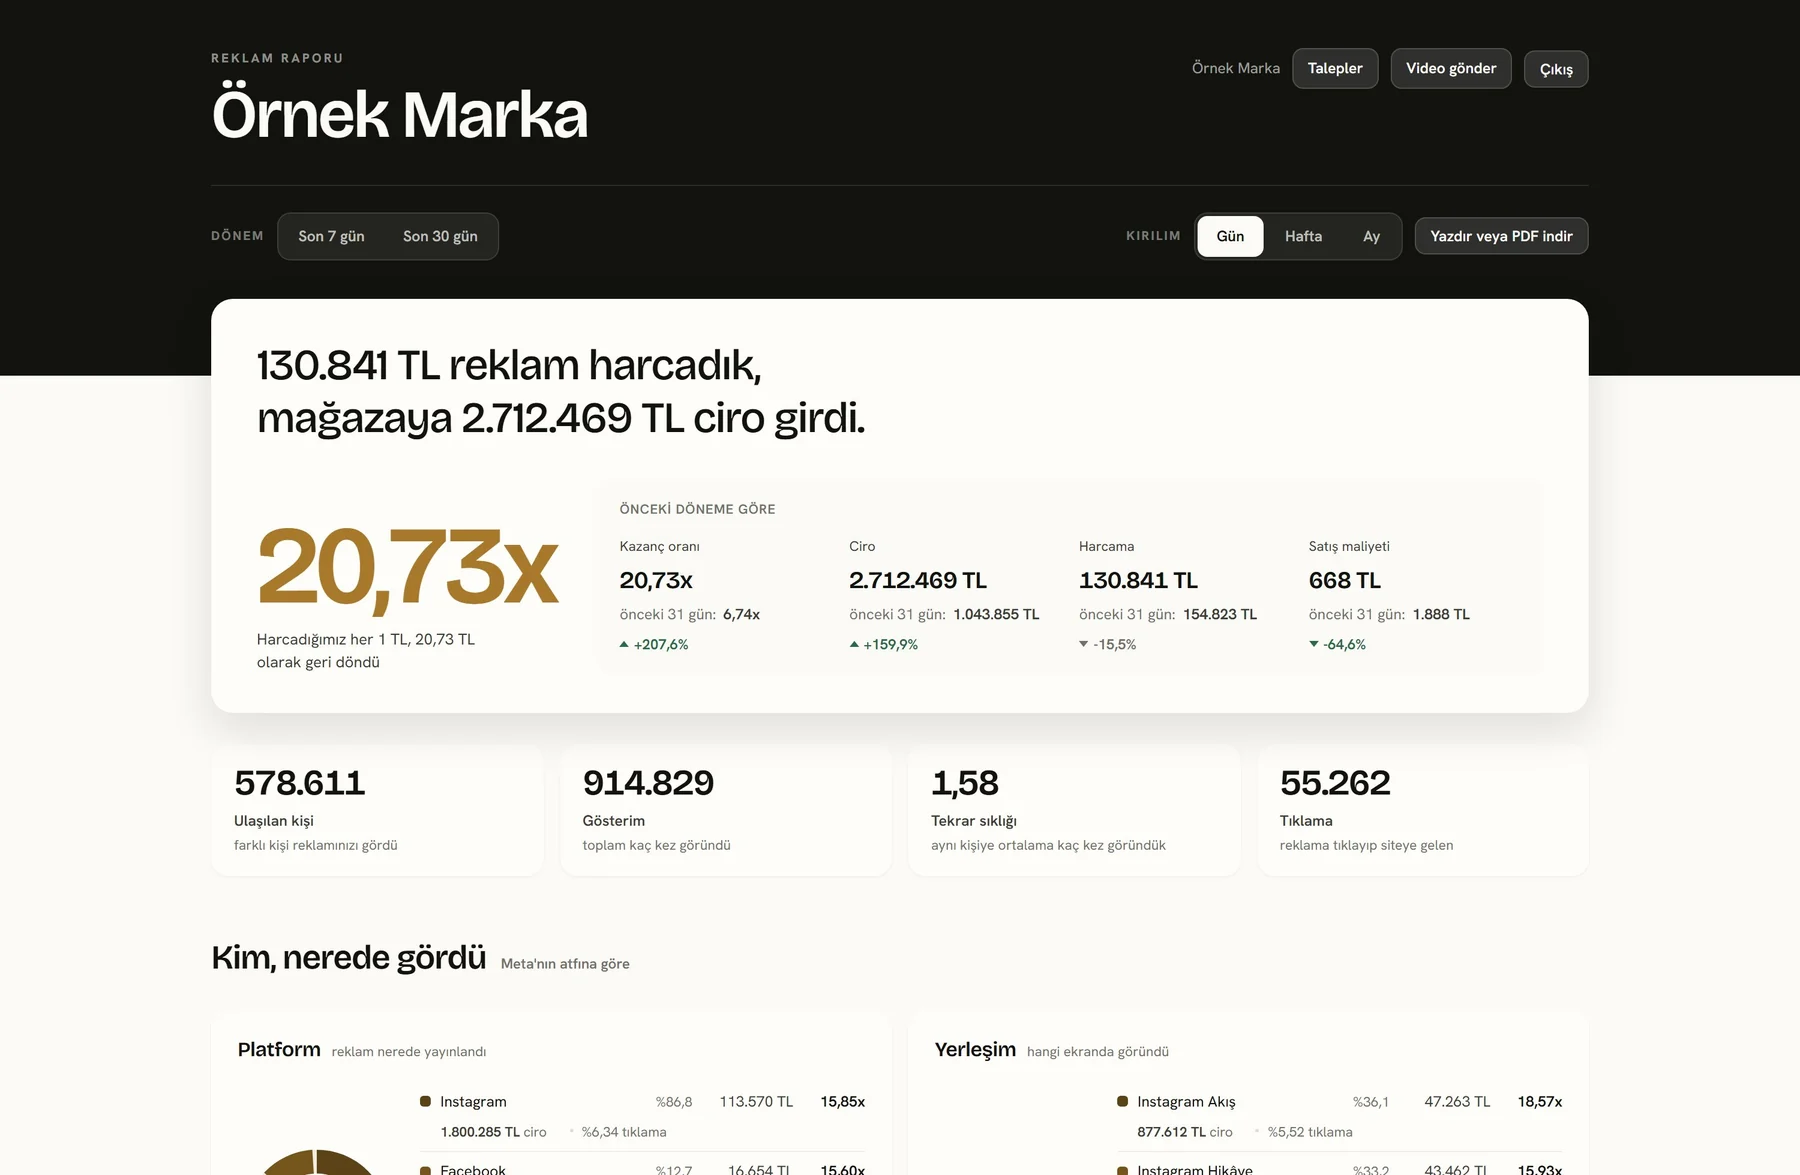Click the Instagram Akış row in Yerleşim
Viewport: 1800px width, 1175px height.
point(1339,1116)
